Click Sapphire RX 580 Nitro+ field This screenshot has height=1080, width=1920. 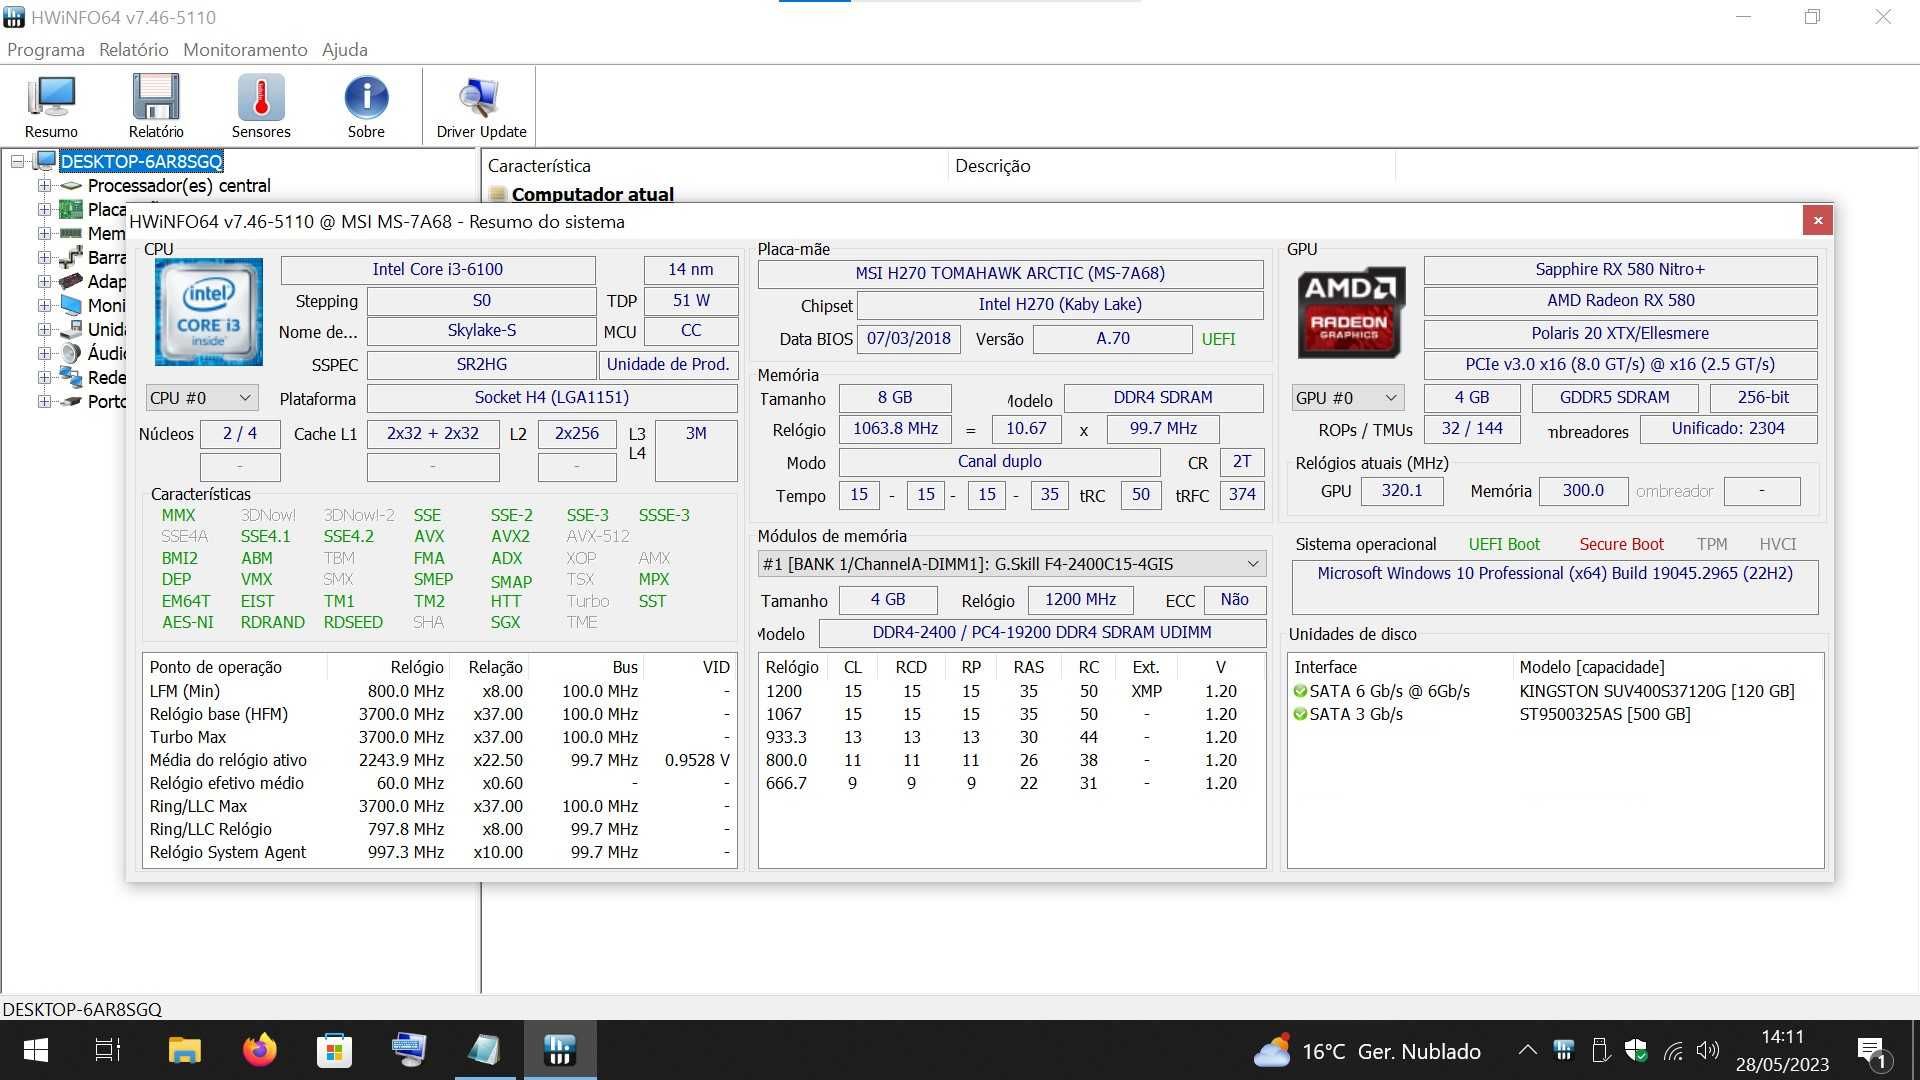pyautogui.click(x=1620, y=269)
